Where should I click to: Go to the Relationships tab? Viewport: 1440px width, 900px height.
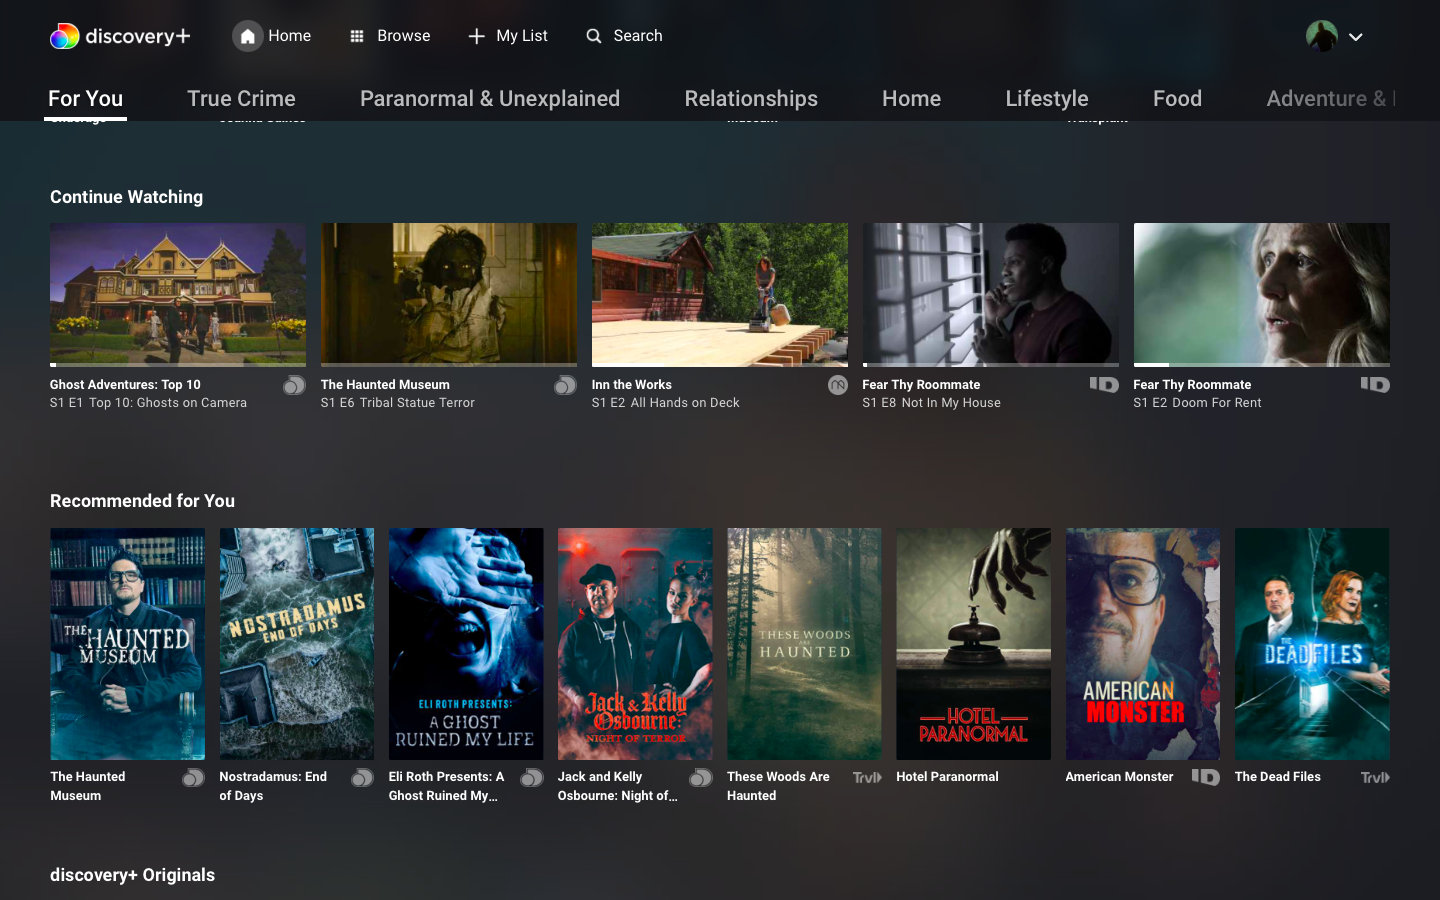[x=751, y=98]
